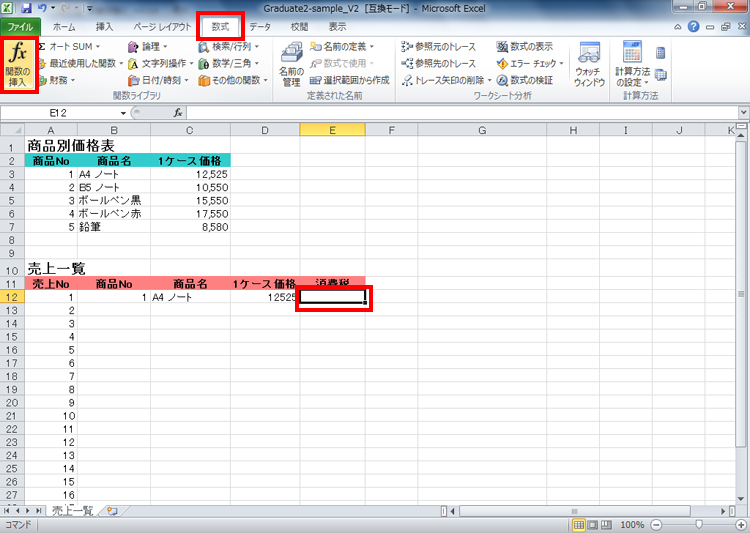This screenshot has height=533, width=750.
Task: Click zoom in plus button
Action: (x=740, y=525)
